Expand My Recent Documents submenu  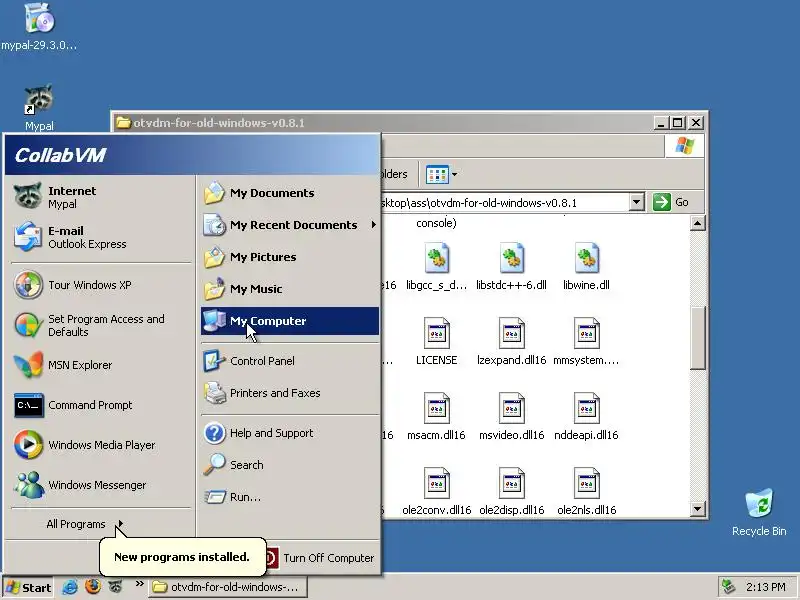pyautogui.click(x=290, y=225)
